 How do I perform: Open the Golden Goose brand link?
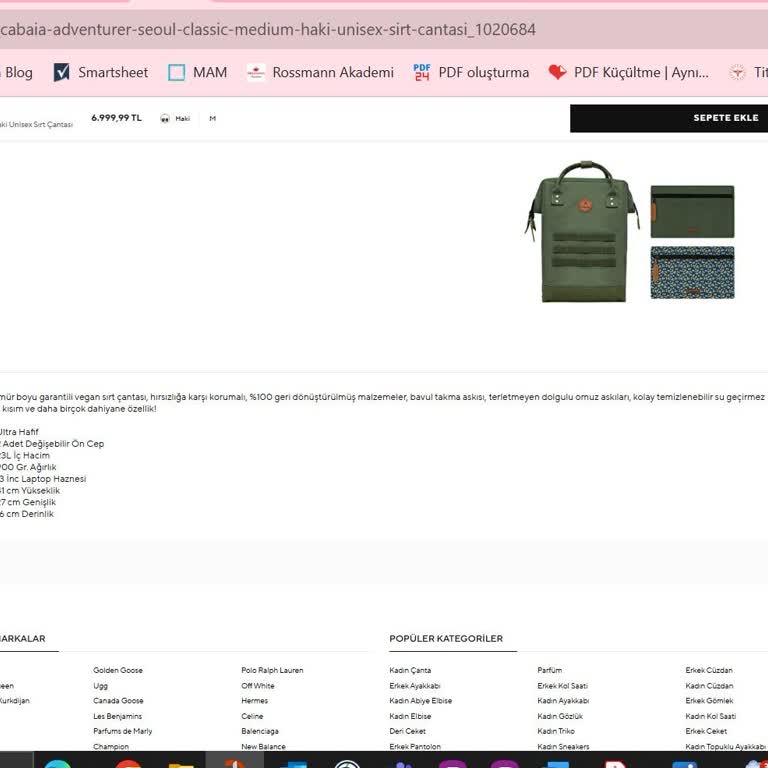(118, 670)
